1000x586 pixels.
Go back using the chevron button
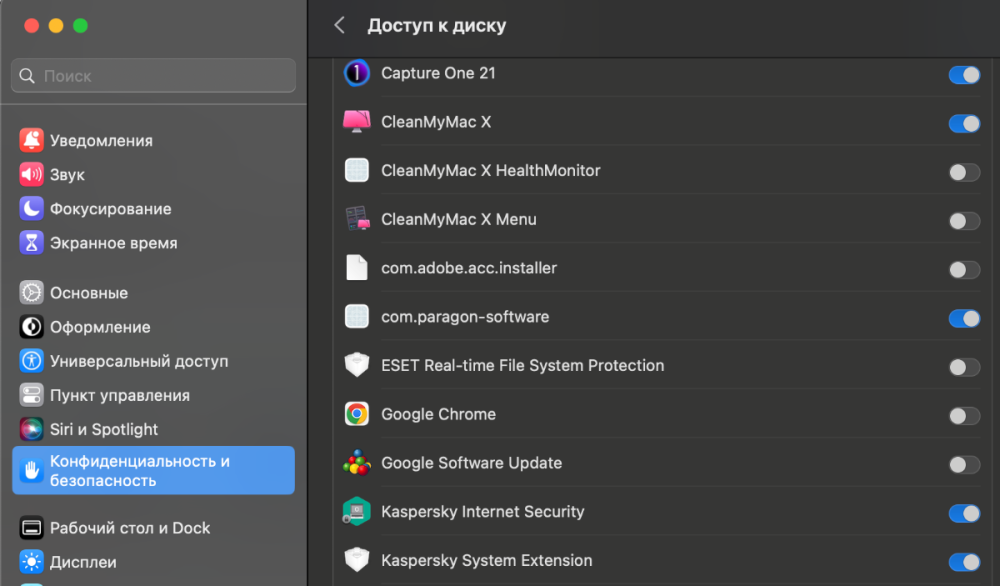[340, 26]
